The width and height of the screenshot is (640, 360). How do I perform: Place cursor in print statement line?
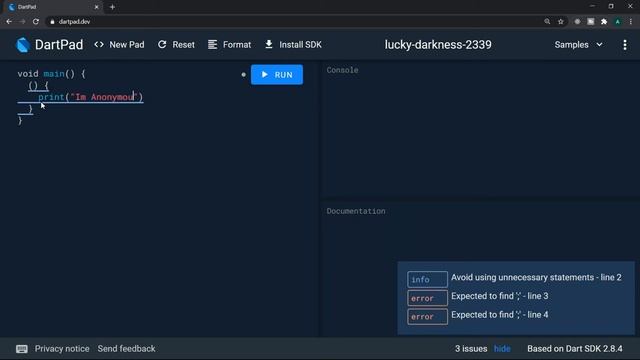91,97
